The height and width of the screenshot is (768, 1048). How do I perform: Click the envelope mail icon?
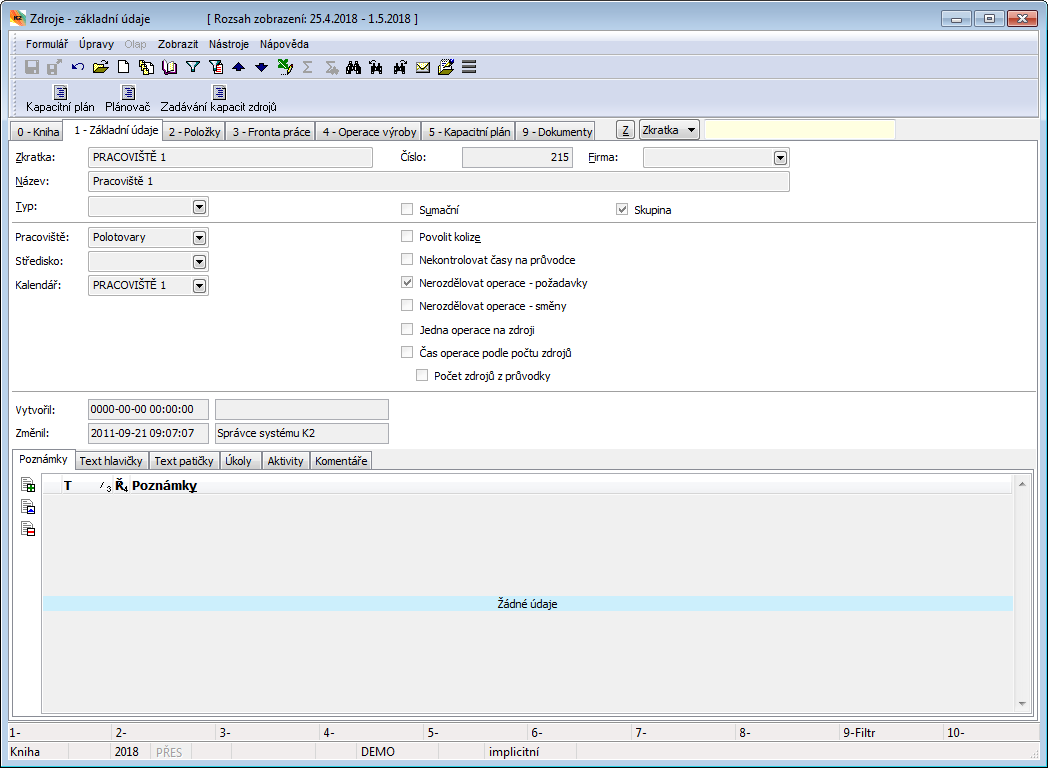point(423,68)
